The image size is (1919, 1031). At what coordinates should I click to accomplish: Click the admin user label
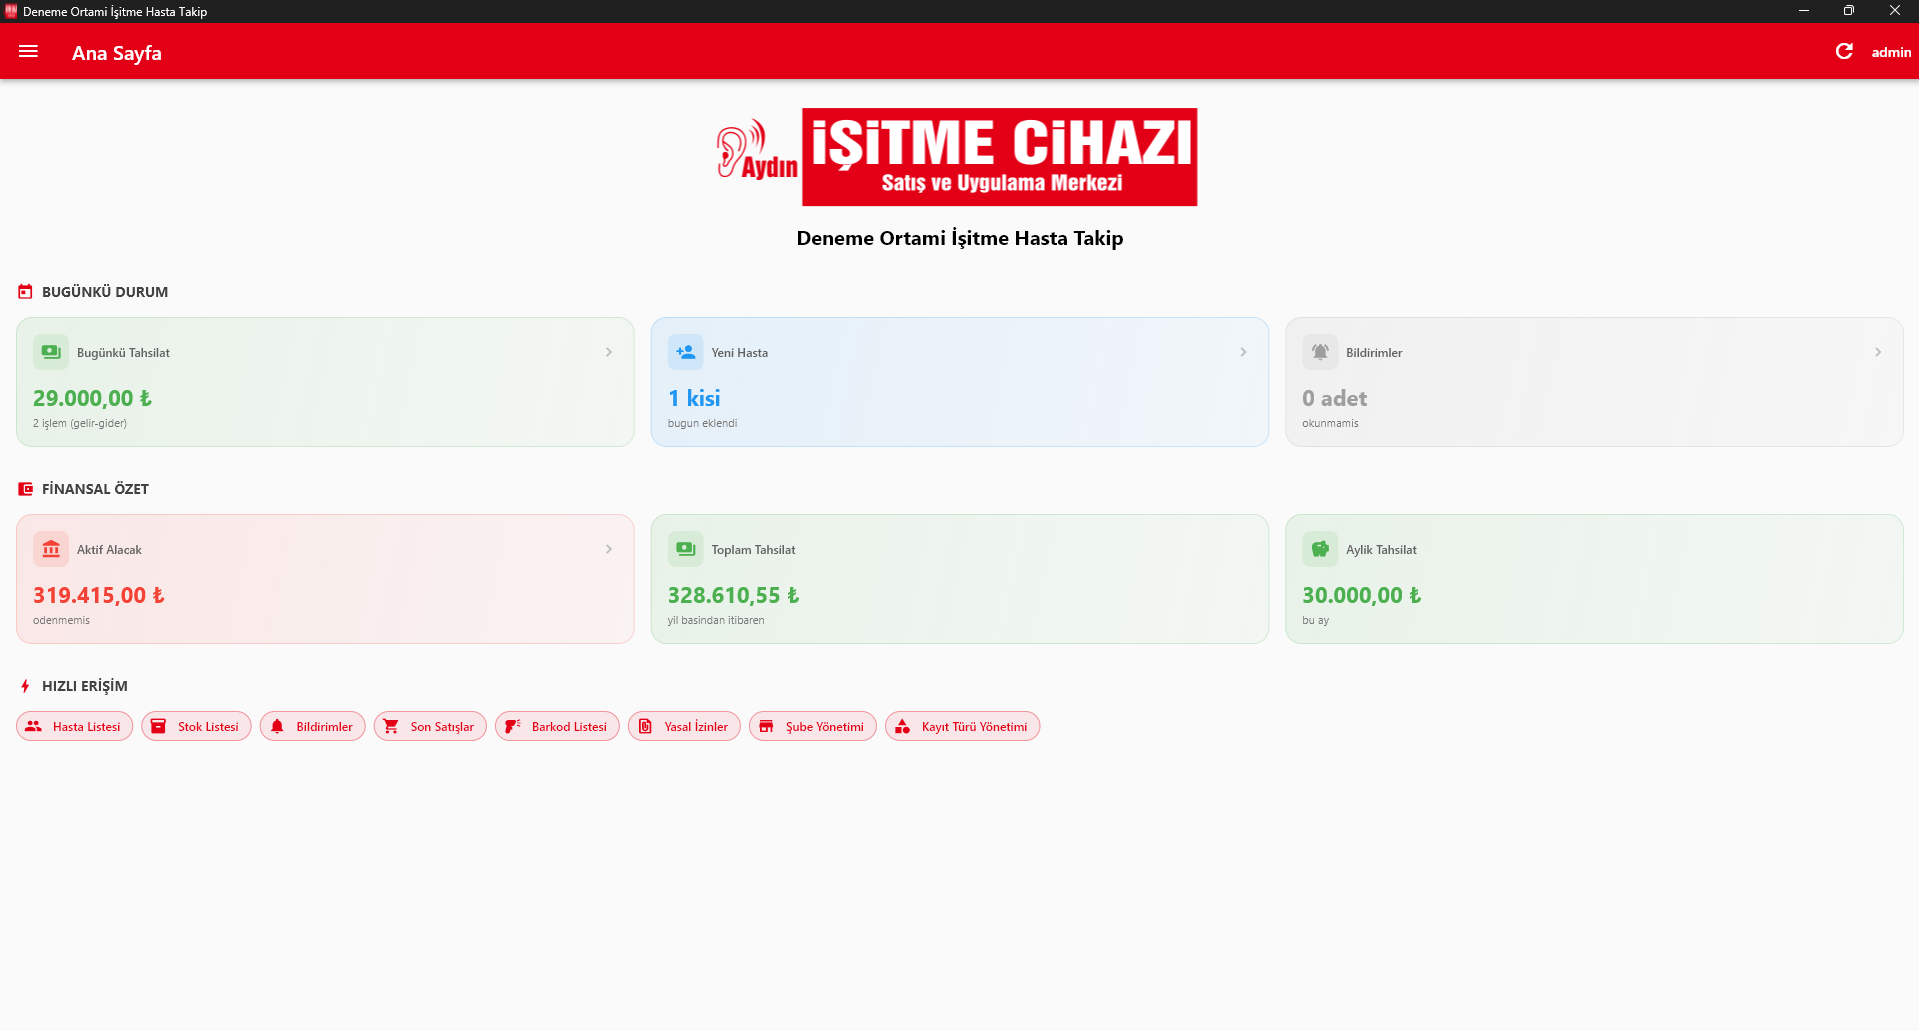click(1890, 52)
